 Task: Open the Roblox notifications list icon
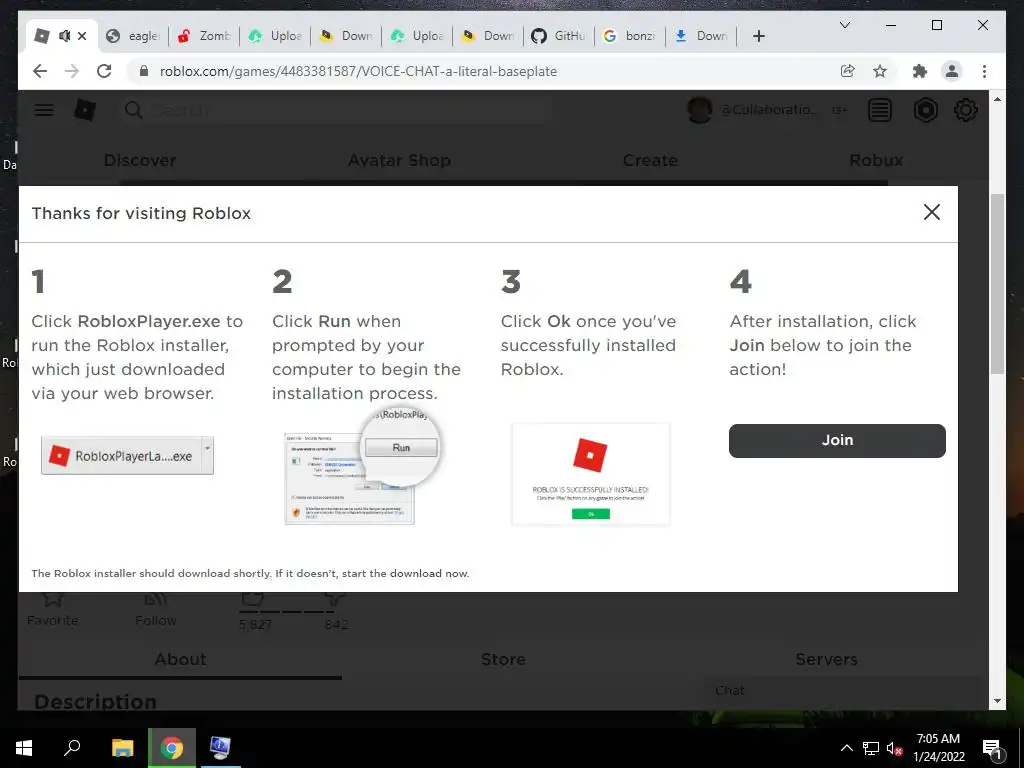pos(880,110)
